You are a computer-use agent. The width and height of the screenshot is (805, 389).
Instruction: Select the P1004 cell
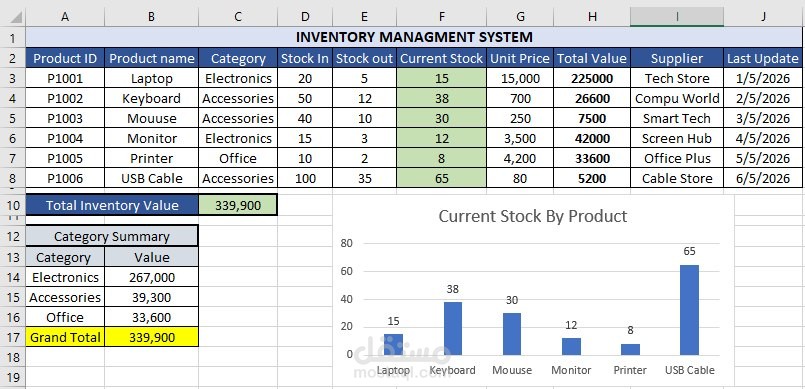(x=65, y=139)
